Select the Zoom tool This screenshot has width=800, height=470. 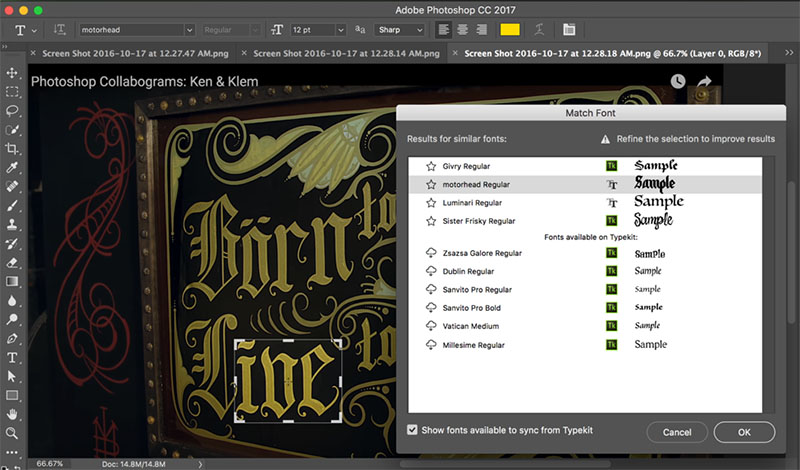coord(12,433)
